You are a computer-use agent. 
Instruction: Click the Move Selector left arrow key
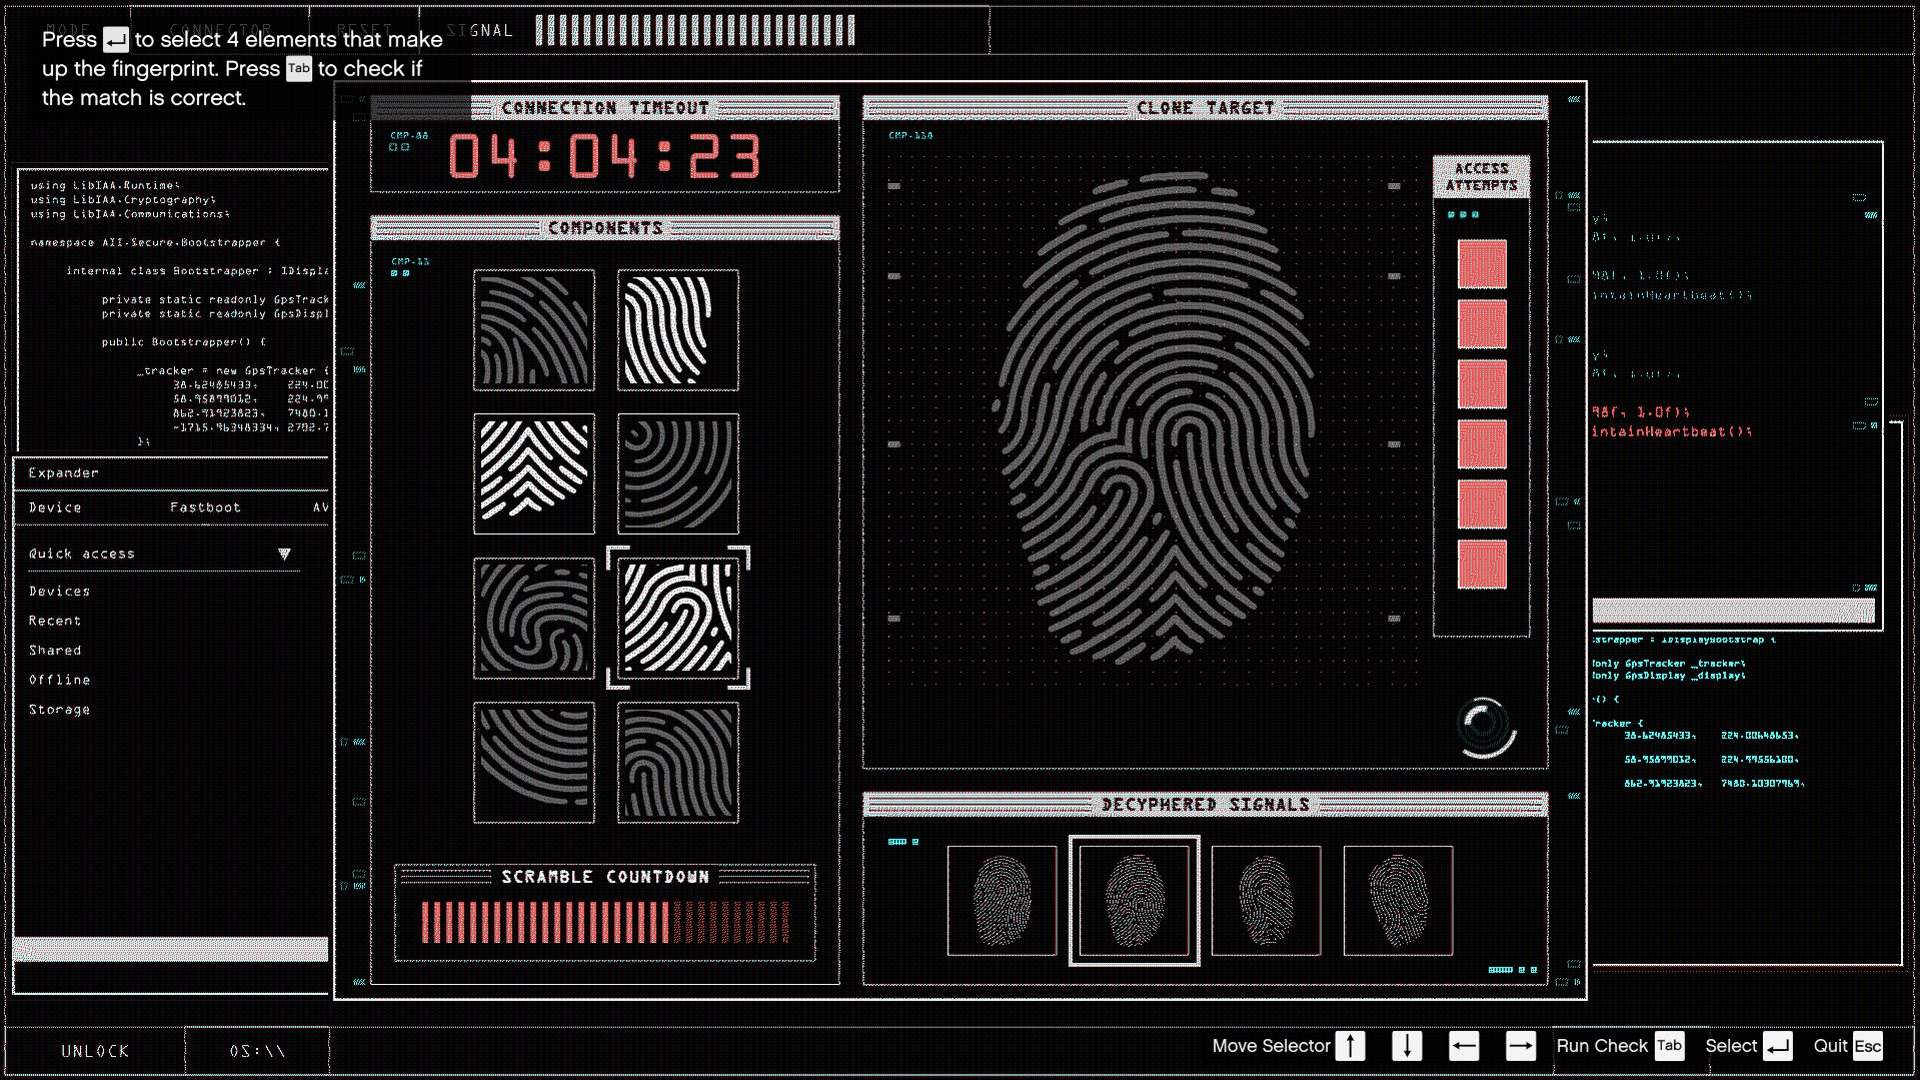pyautogui.click(x=1464, y=1046)
